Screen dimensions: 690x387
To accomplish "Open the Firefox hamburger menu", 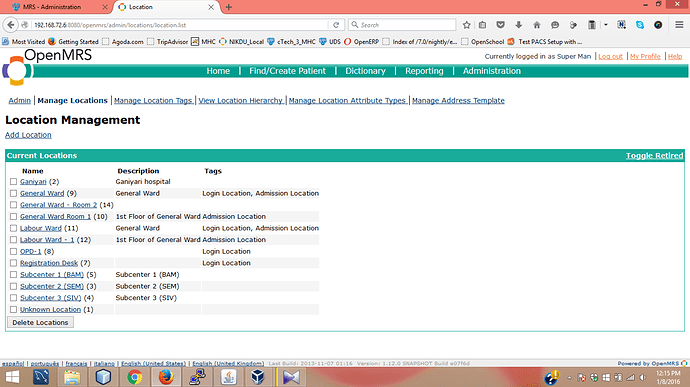I will point(679,25).
